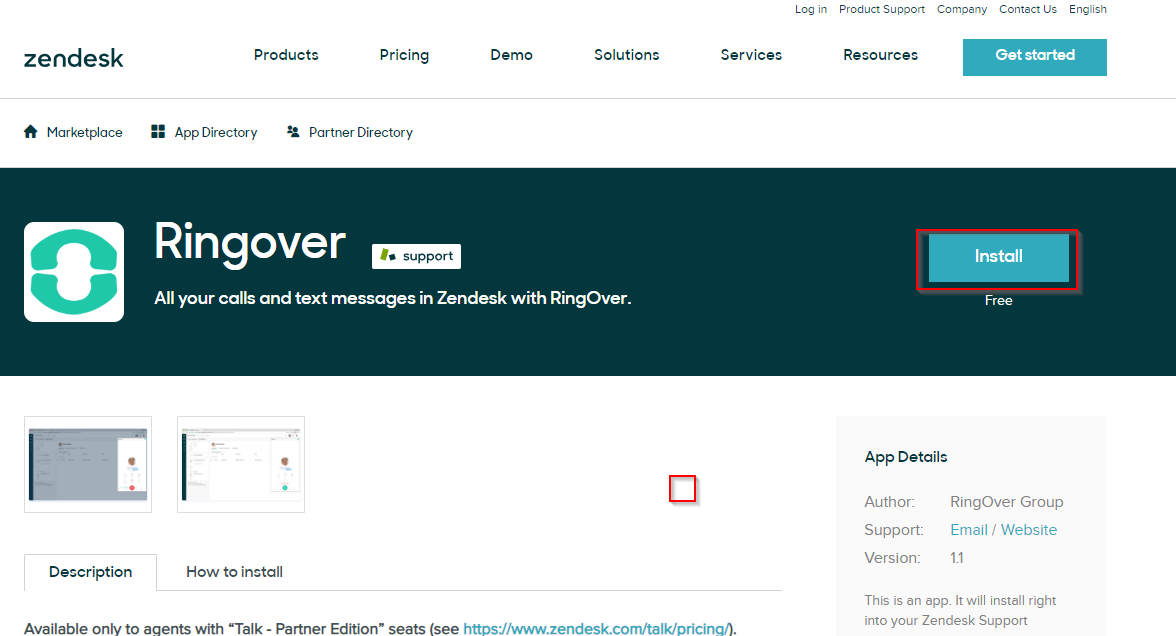Click the Get started button
The width and height of the screenshot is (1176, 636).
point(1035,57)
